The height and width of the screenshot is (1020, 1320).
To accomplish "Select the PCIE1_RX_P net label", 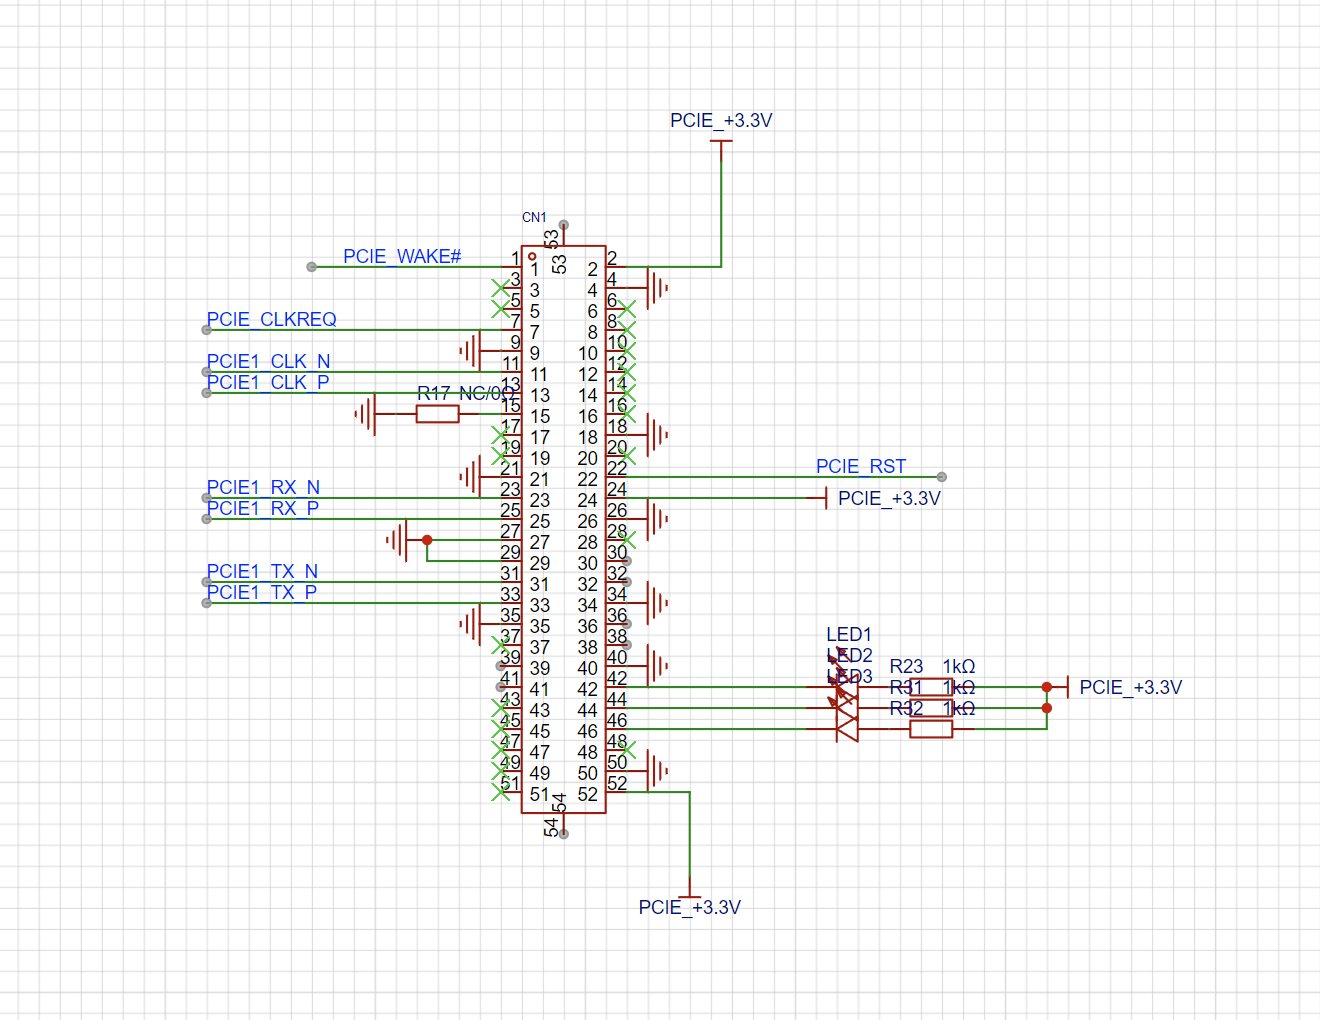I will pos(263,508).
